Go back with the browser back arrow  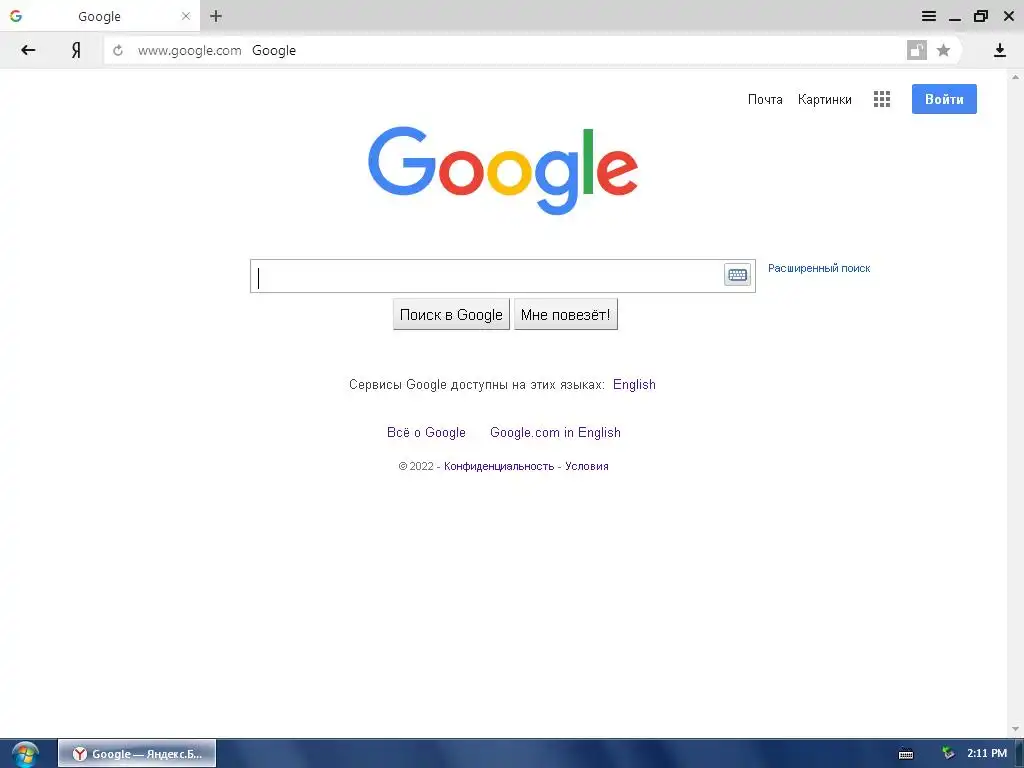[x=27, y=50]
